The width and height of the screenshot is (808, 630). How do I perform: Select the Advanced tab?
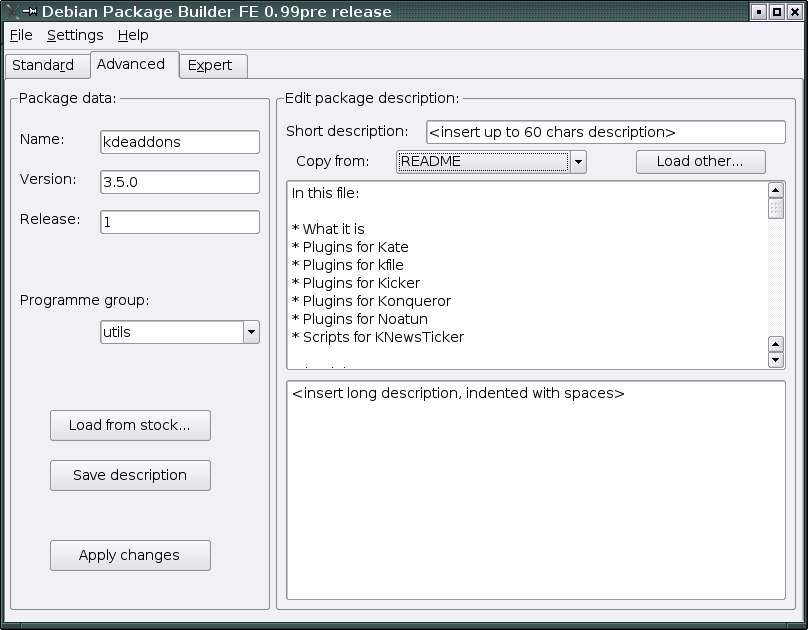tap(134, 64)
